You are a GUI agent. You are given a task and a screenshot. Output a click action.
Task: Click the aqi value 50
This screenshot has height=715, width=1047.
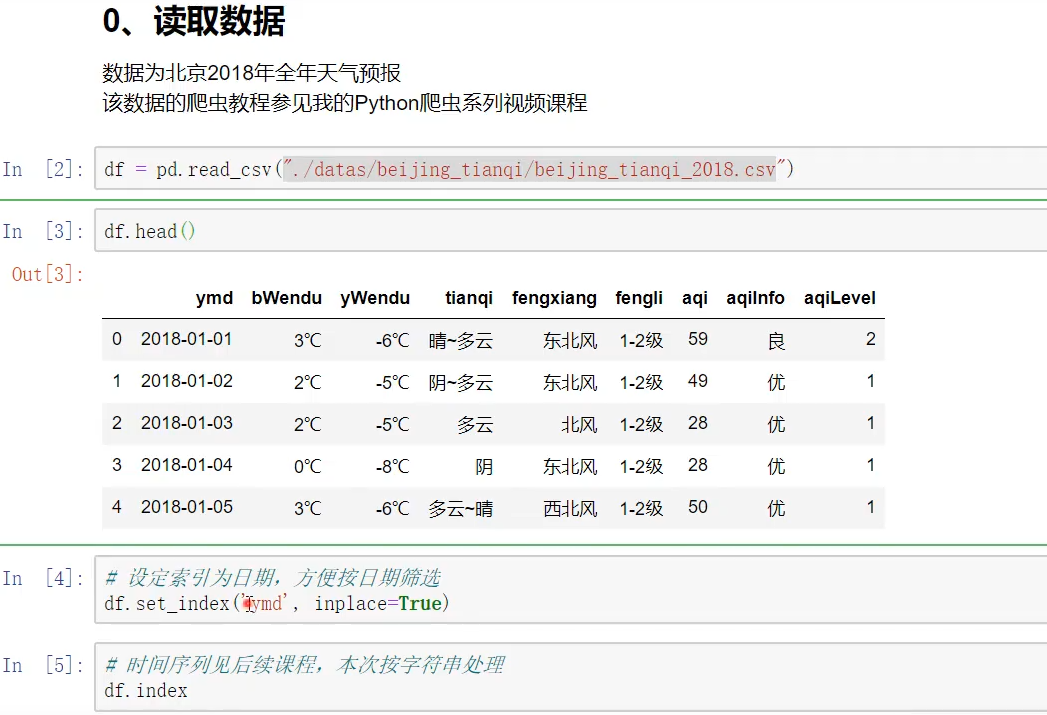tap(698, 507)
